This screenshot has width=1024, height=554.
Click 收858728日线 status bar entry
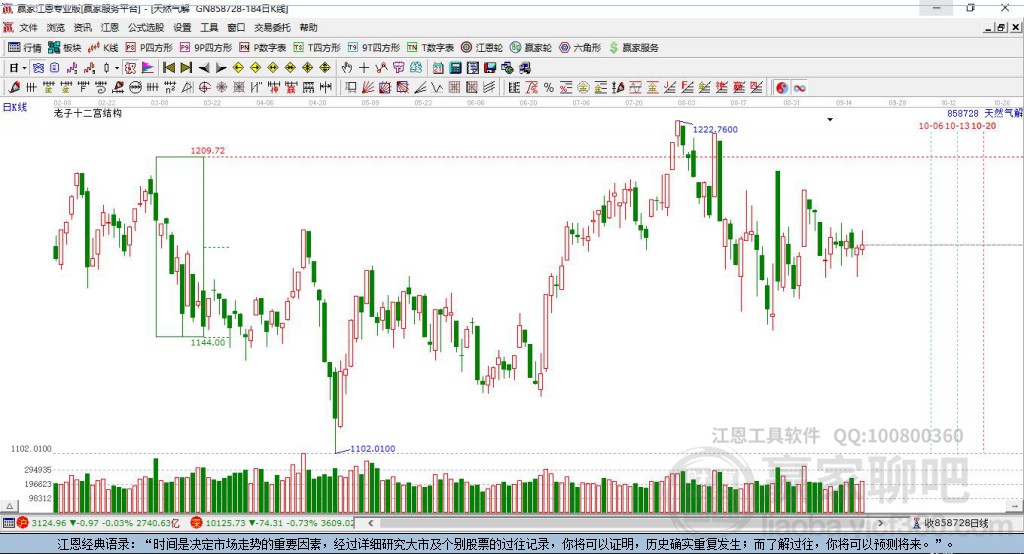click(x=951, y=523)
